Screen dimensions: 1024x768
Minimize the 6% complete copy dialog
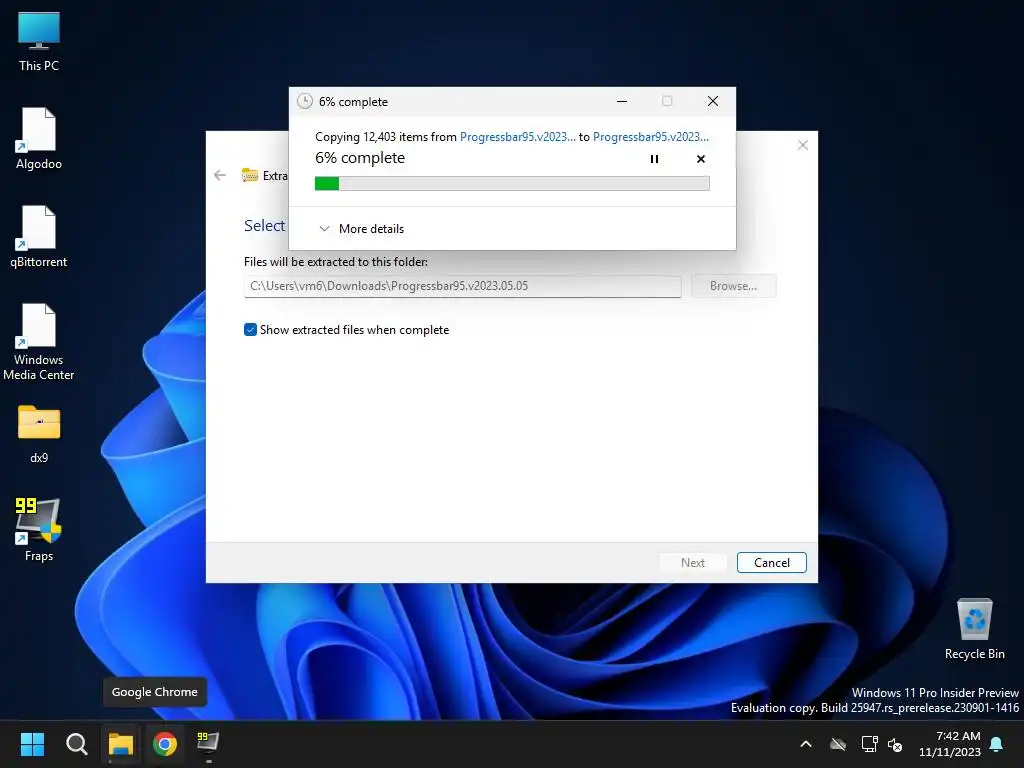(x=622, y=101)
